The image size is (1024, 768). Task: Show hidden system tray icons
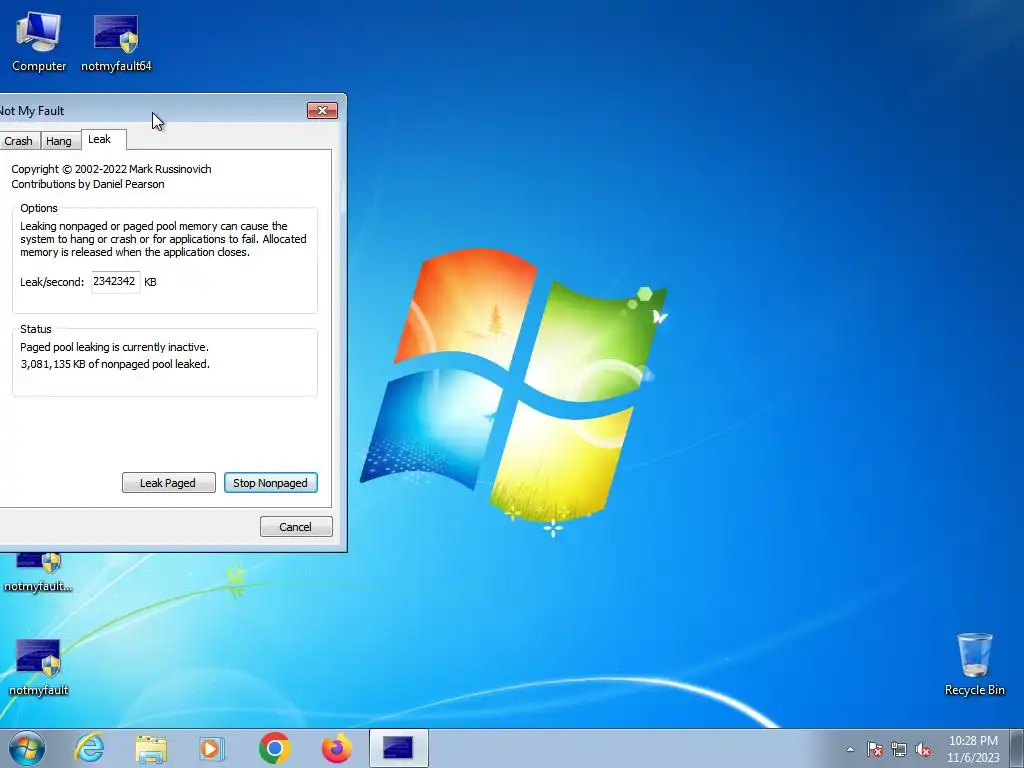click(x=850, y=749)
